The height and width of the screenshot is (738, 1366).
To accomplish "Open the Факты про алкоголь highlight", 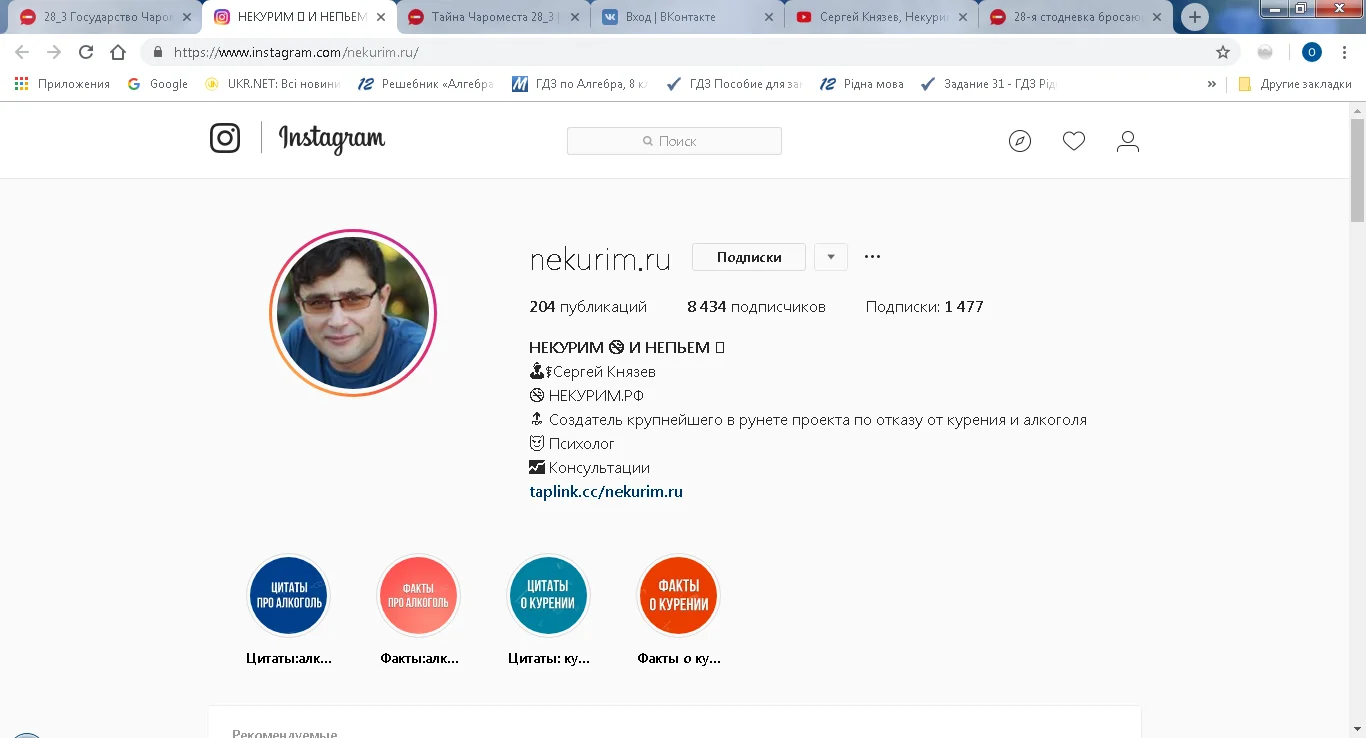I will pyautogui.click(x=418, y=596).
